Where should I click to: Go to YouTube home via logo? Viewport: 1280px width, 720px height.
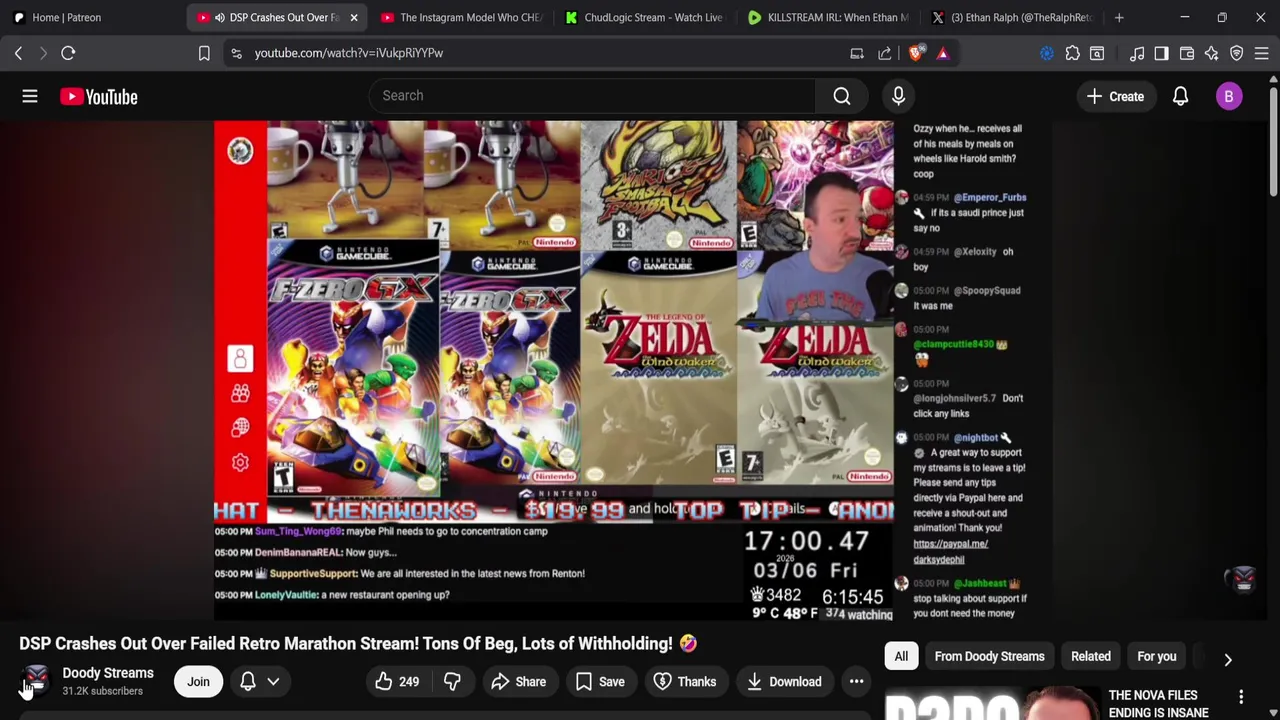pyautogui.click(x=98, y=96)
